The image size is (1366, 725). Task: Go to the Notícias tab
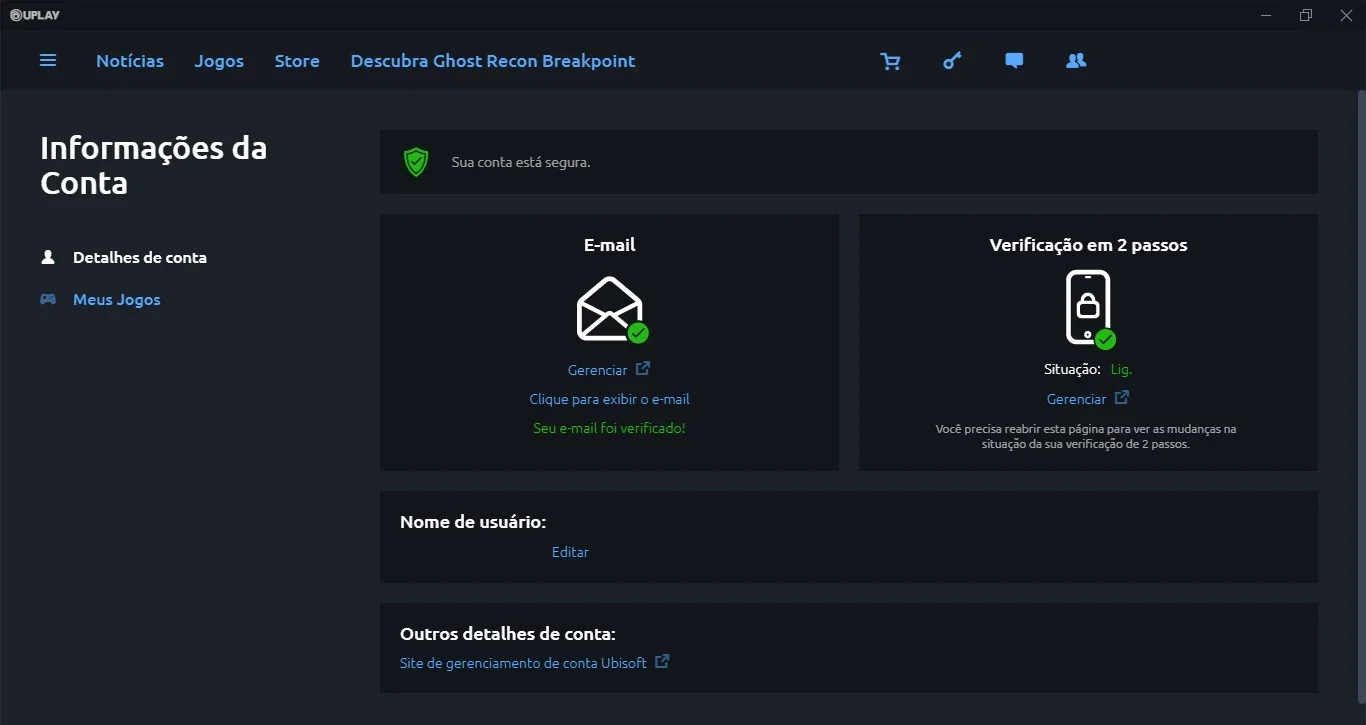click(x=130, y=61)
